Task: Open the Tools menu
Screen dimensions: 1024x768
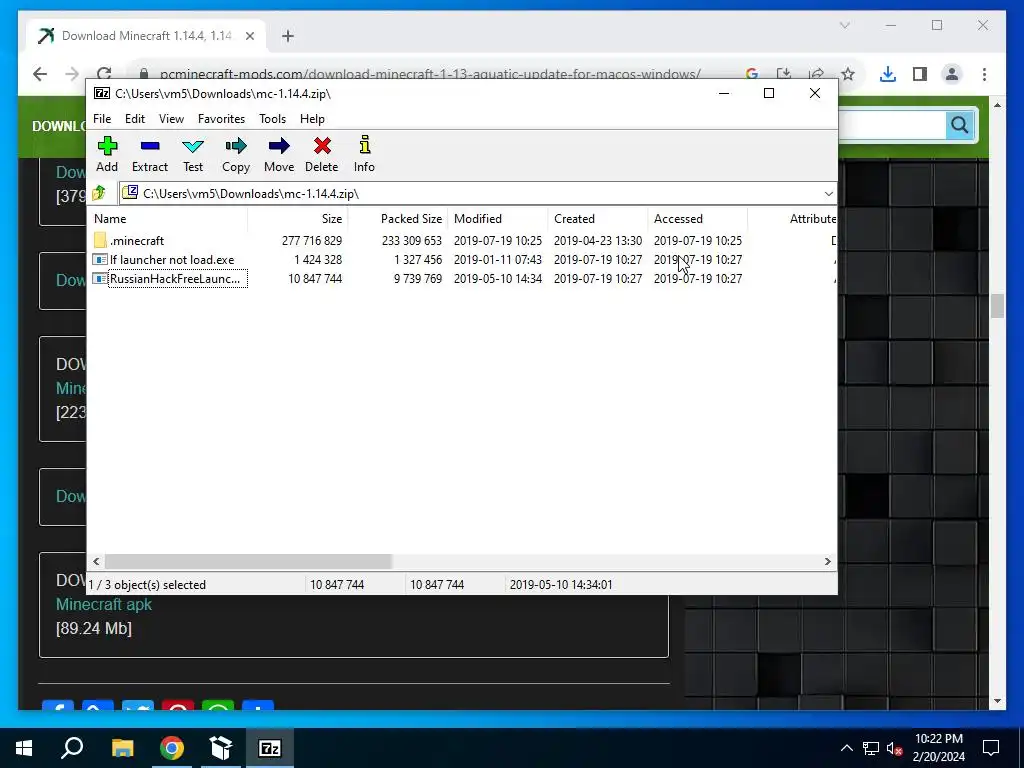Action: point(272,119)
